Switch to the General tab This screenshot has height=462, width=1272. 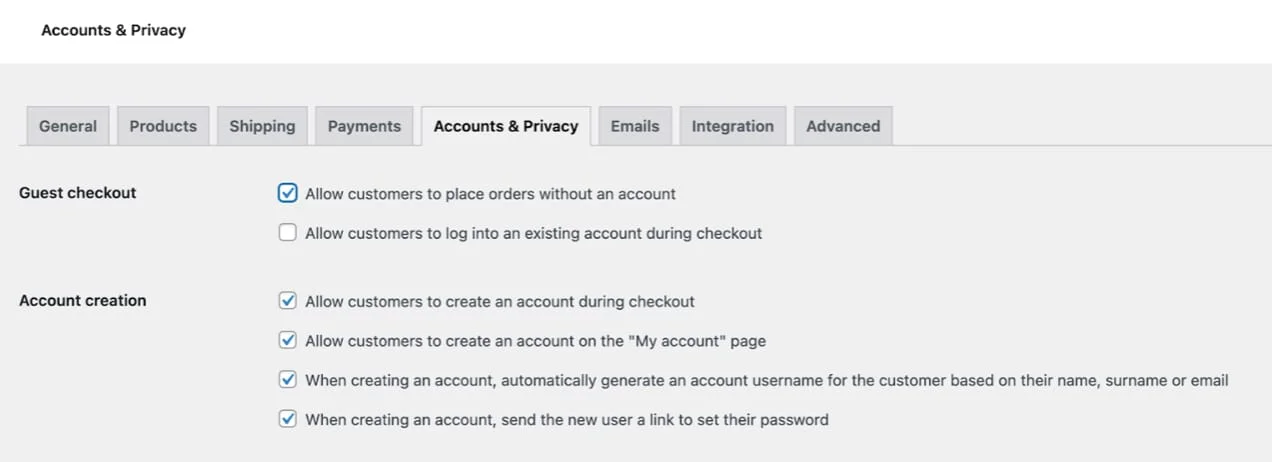coord(68,126)
